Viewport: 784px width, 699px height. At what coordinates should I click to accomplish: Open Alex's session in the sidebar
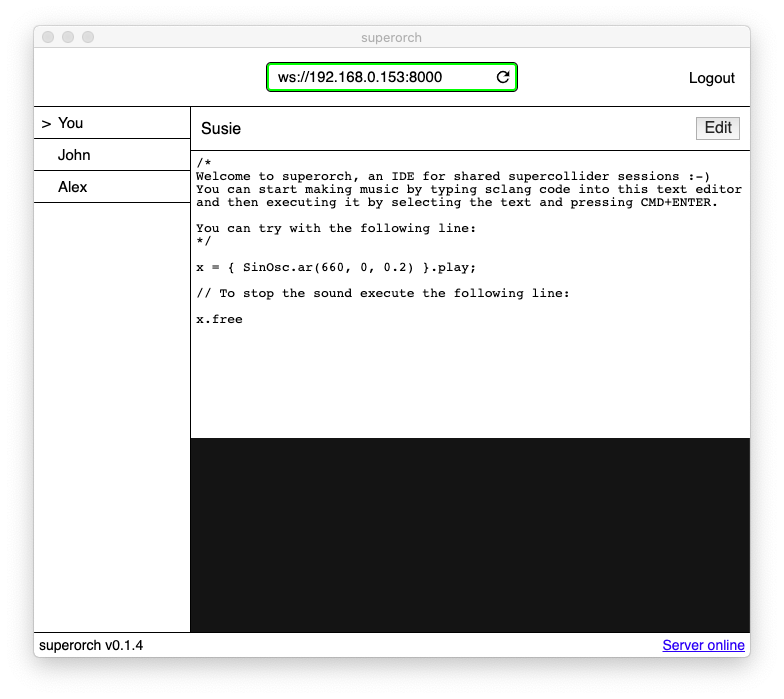[112, 187]
